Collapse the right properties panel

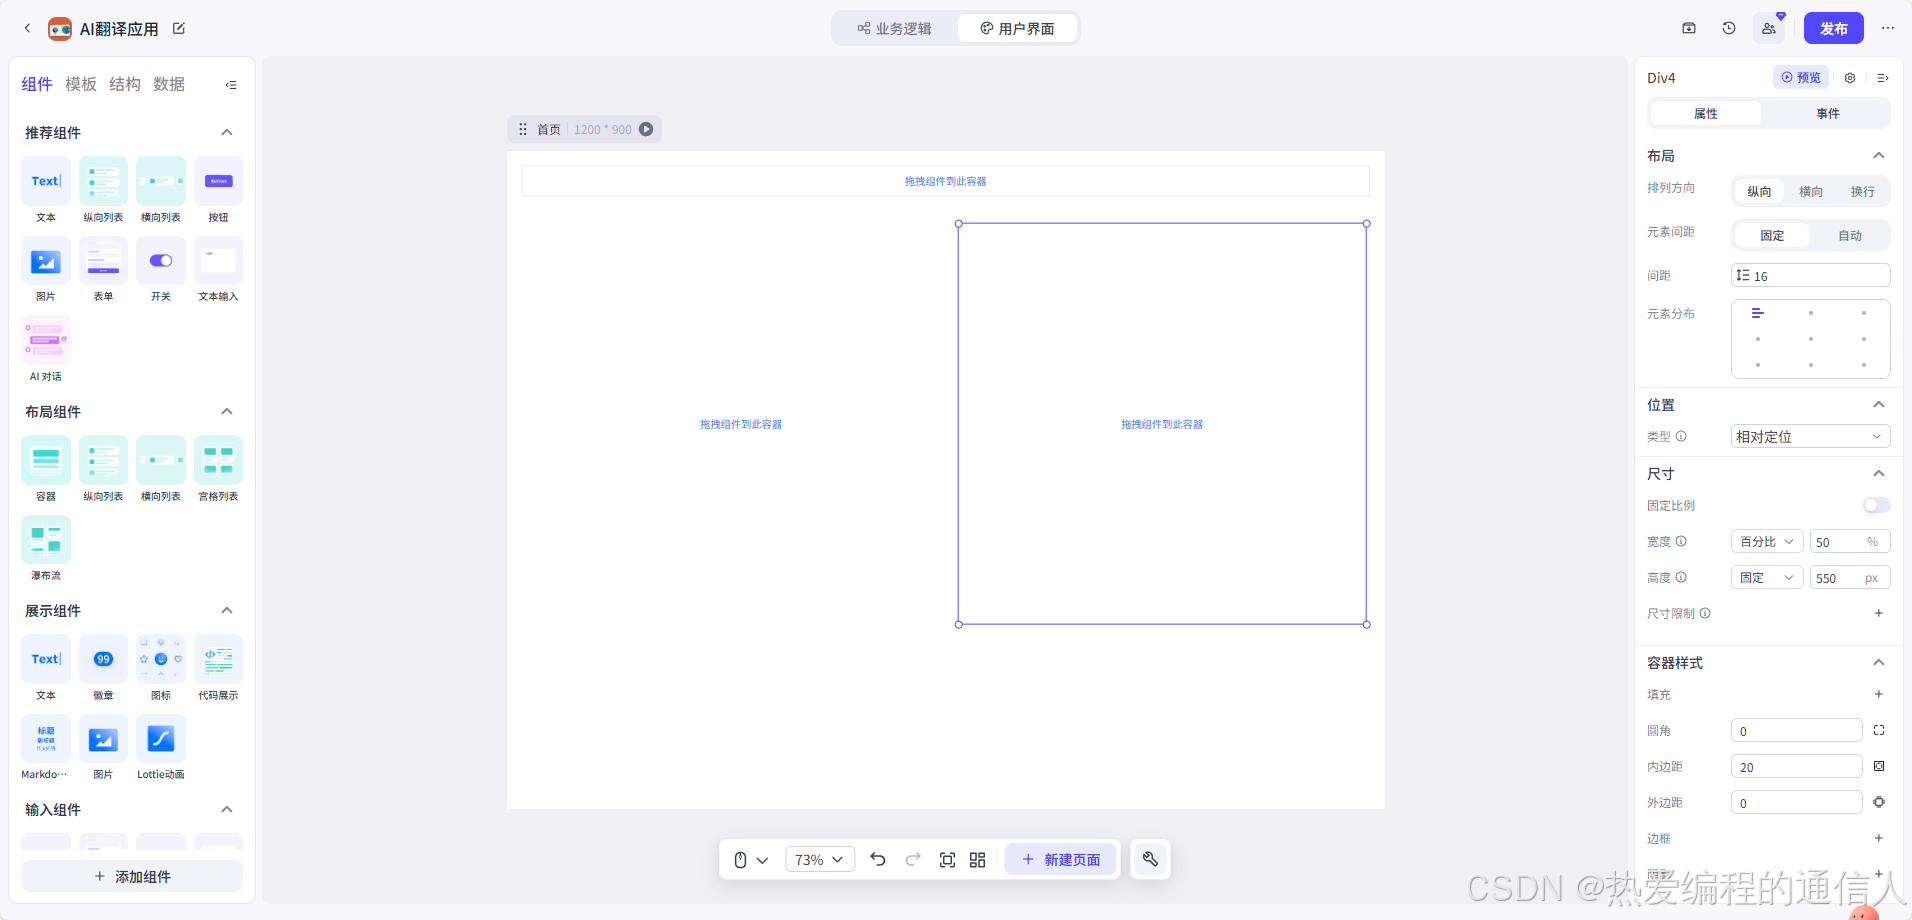(x=1883, y=78)
